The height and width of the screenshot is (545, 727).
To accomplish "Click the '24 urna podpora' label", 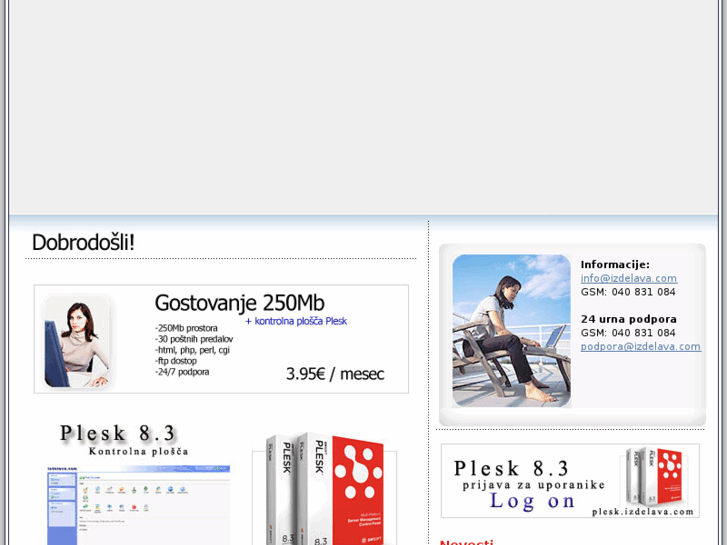I will [x=629, y=319].
